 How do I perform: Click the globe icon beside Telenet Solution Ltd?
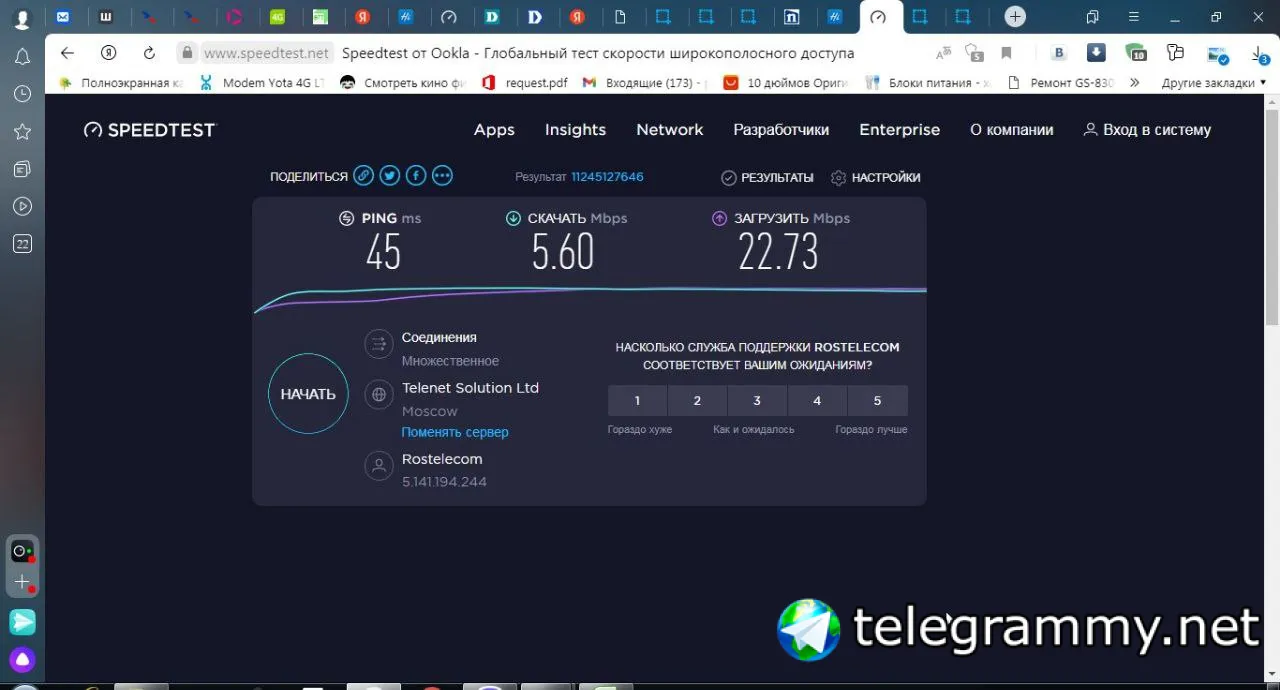pos(379,395)
